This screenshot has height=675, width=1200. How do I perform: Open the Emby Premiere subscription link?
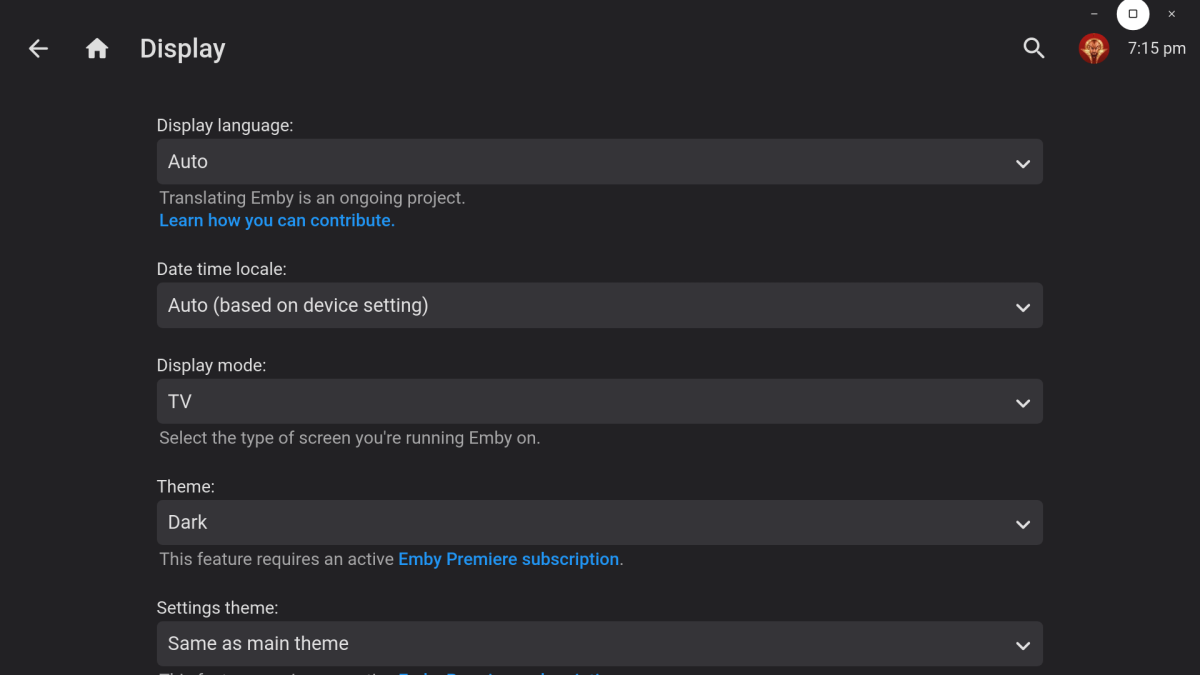[508, 559]
